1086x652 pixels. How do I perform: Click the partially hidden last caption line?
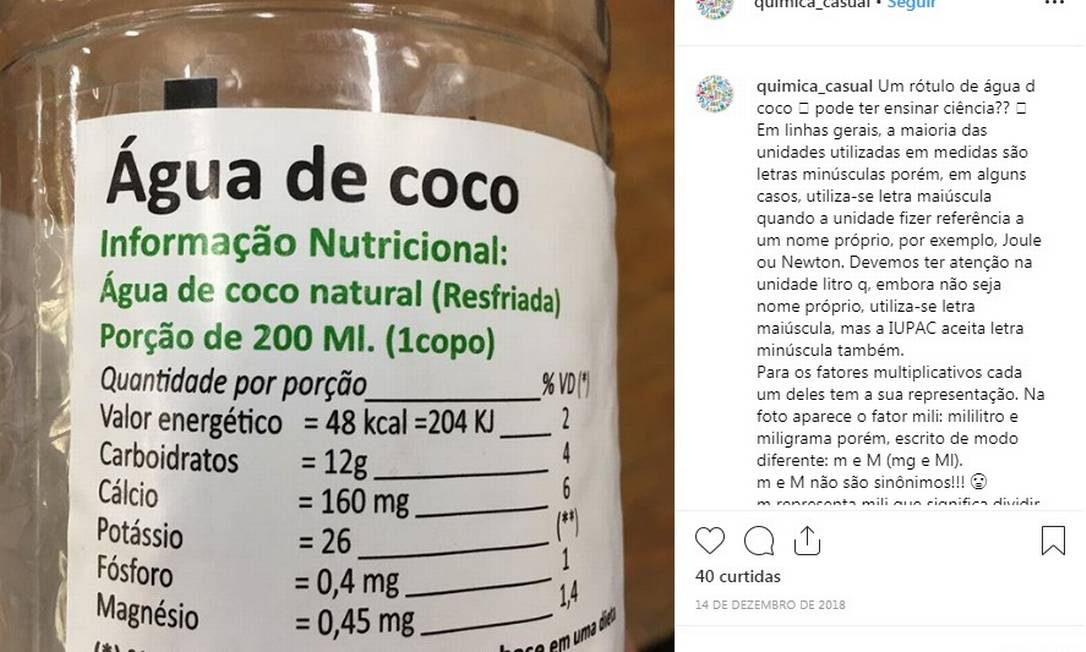(x=898, y=503)
